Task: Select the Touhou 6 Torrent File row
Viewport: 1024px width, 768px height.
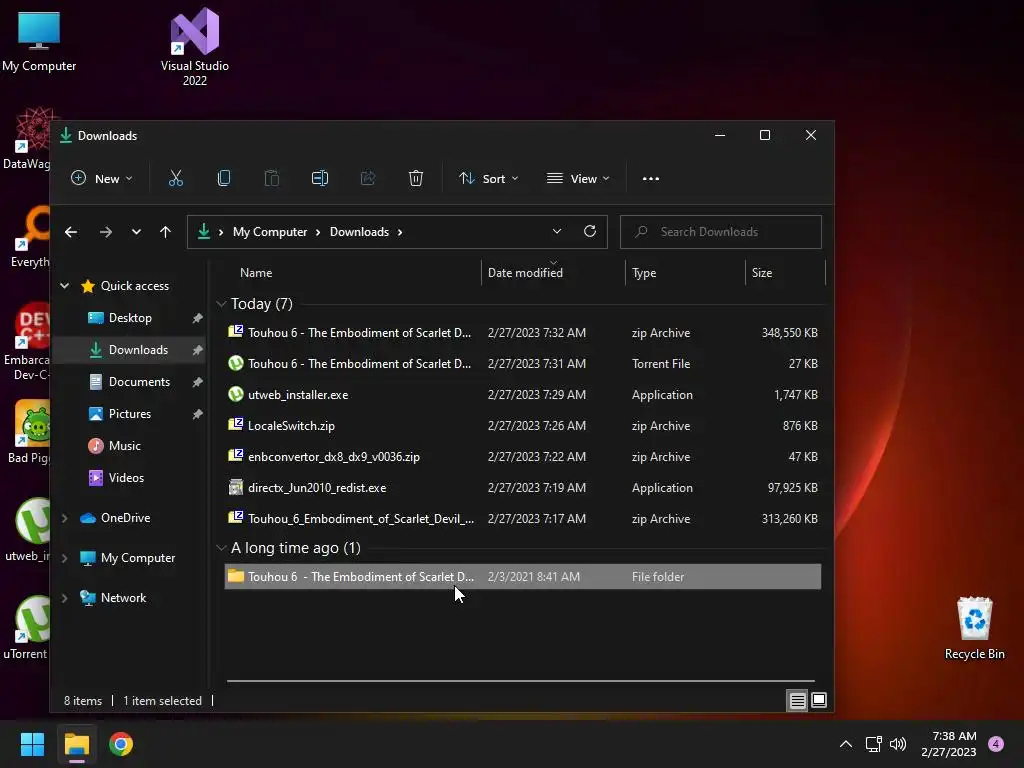Action: (522, 364)
